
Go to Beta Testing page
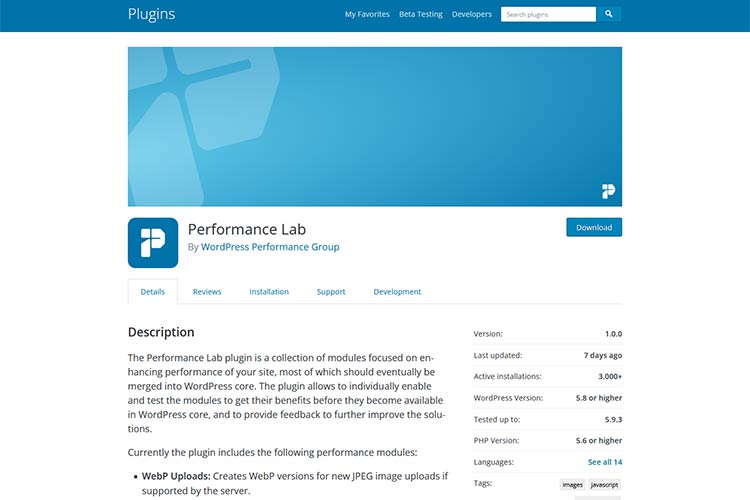click(421, 14)
